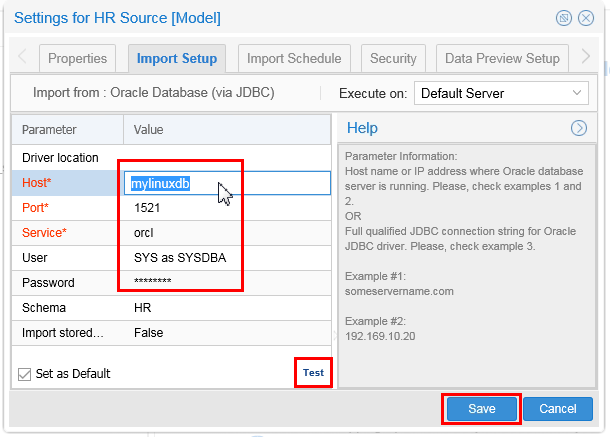This screenshot has width=610, height=437.
Task: Collapse the Help panel arrow icon
Action: 578,128
